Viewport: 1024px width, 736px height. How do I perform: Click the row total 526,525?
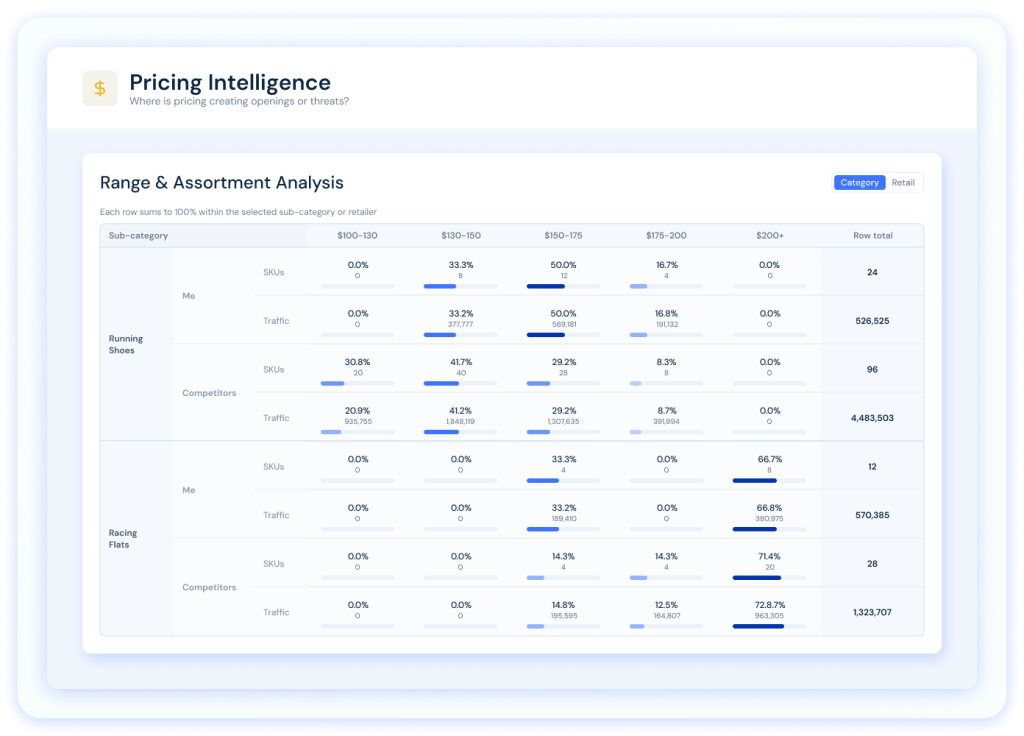pyautogui.click(x=872, y=321)
